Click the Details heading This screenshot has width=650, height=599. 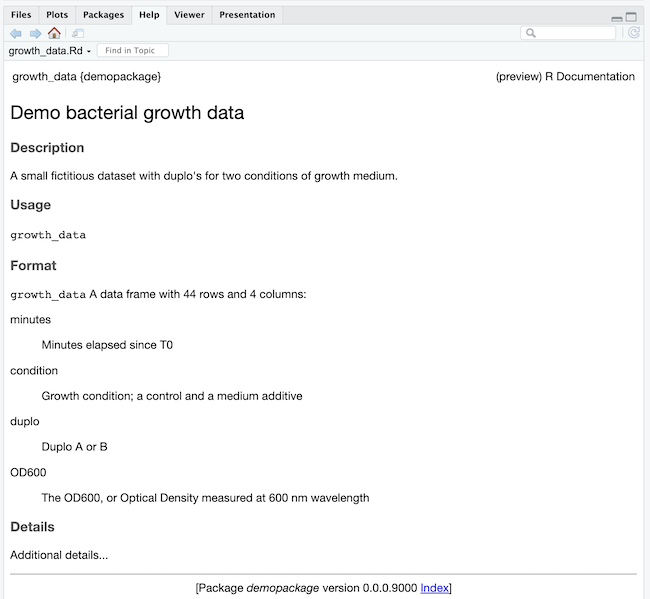[x=32, y=527]
